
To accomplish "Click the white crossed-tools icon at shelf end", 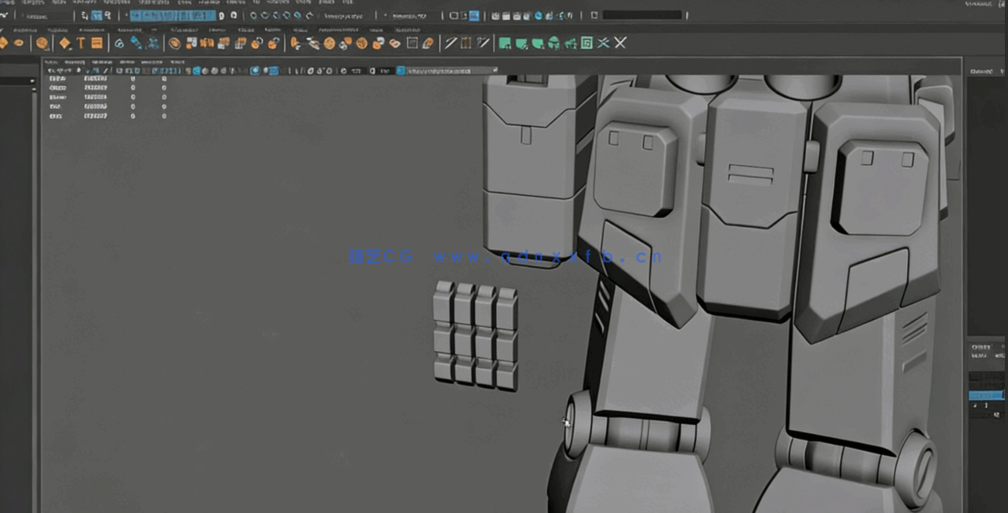I will pyautogui.click(x=620, y=43).
